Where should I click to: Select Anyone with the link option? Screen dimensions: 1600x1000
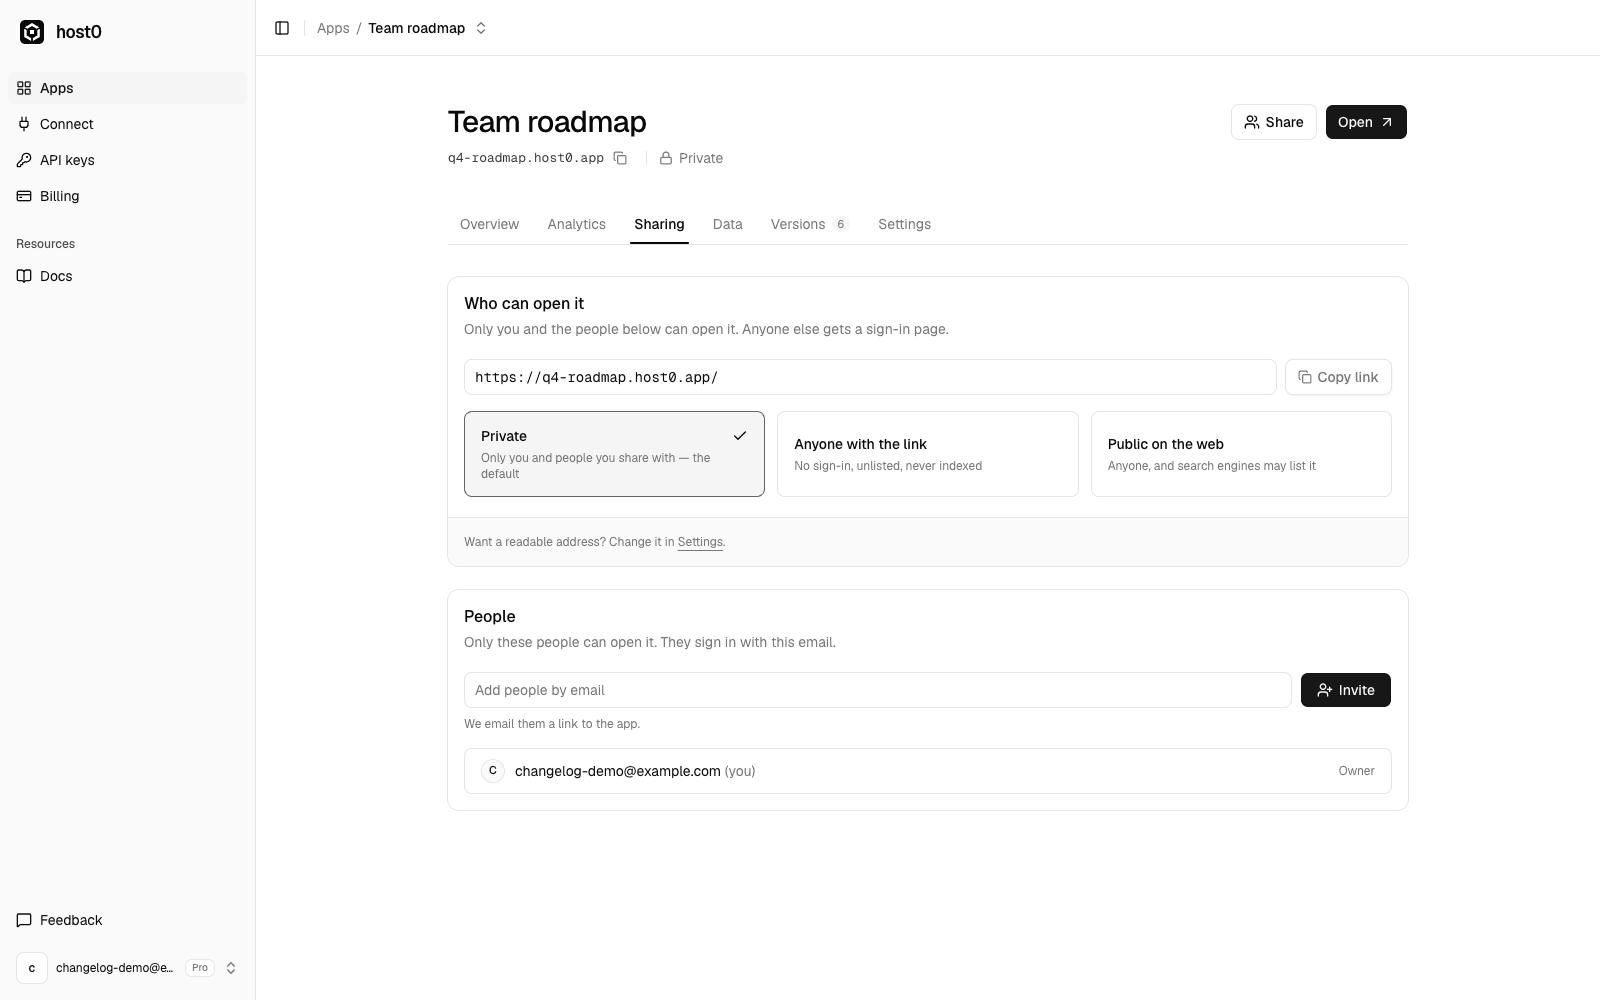point(927,454)
